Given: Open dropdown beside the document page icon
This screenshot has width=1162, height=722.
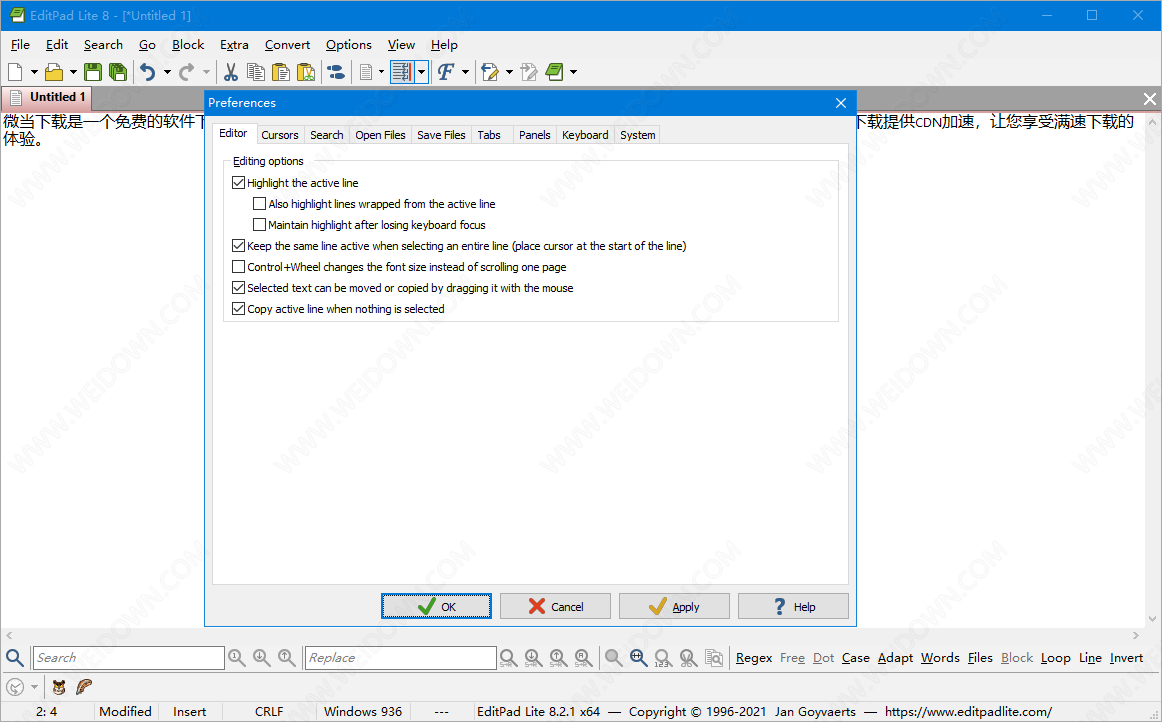Looking at the screenshot, I should pos(381,72).
